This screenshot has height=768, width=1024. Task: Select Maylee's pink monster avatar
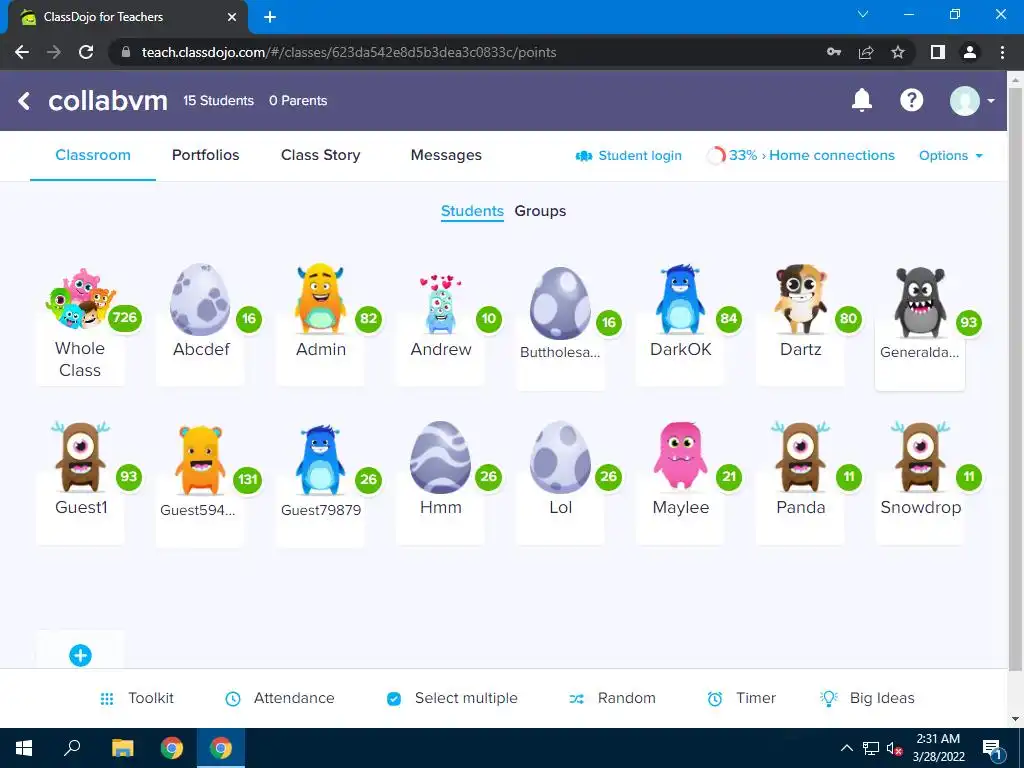pos(680,455)
